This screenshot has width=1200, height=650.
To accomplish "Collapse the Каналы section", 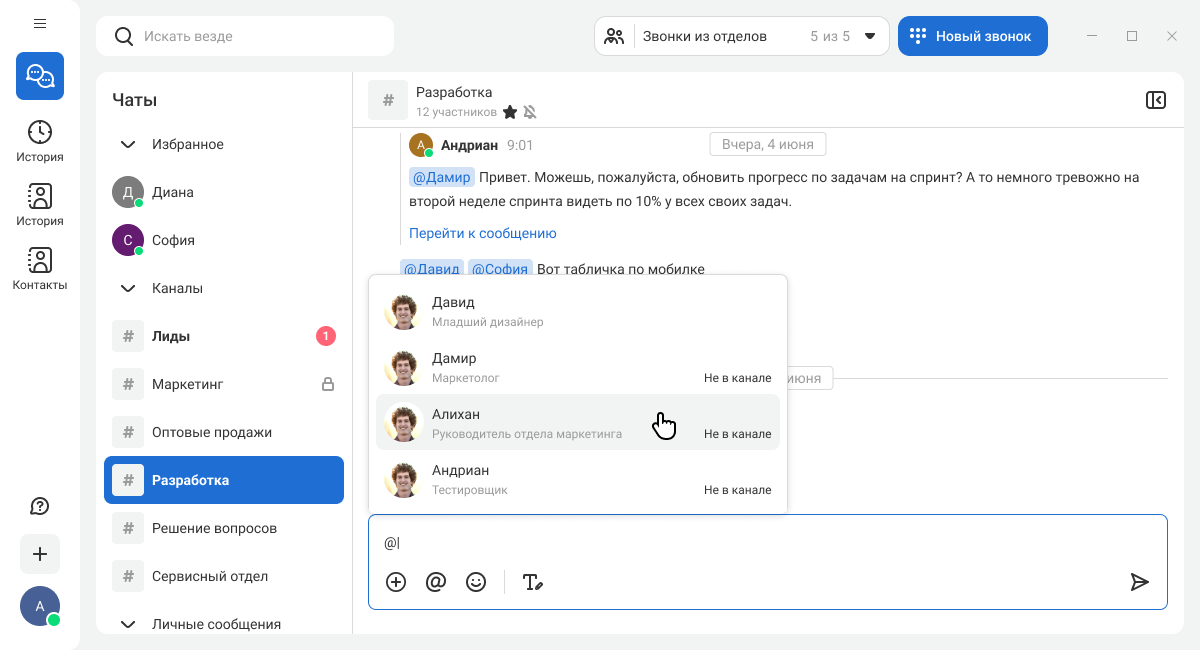I will point(128,288).
